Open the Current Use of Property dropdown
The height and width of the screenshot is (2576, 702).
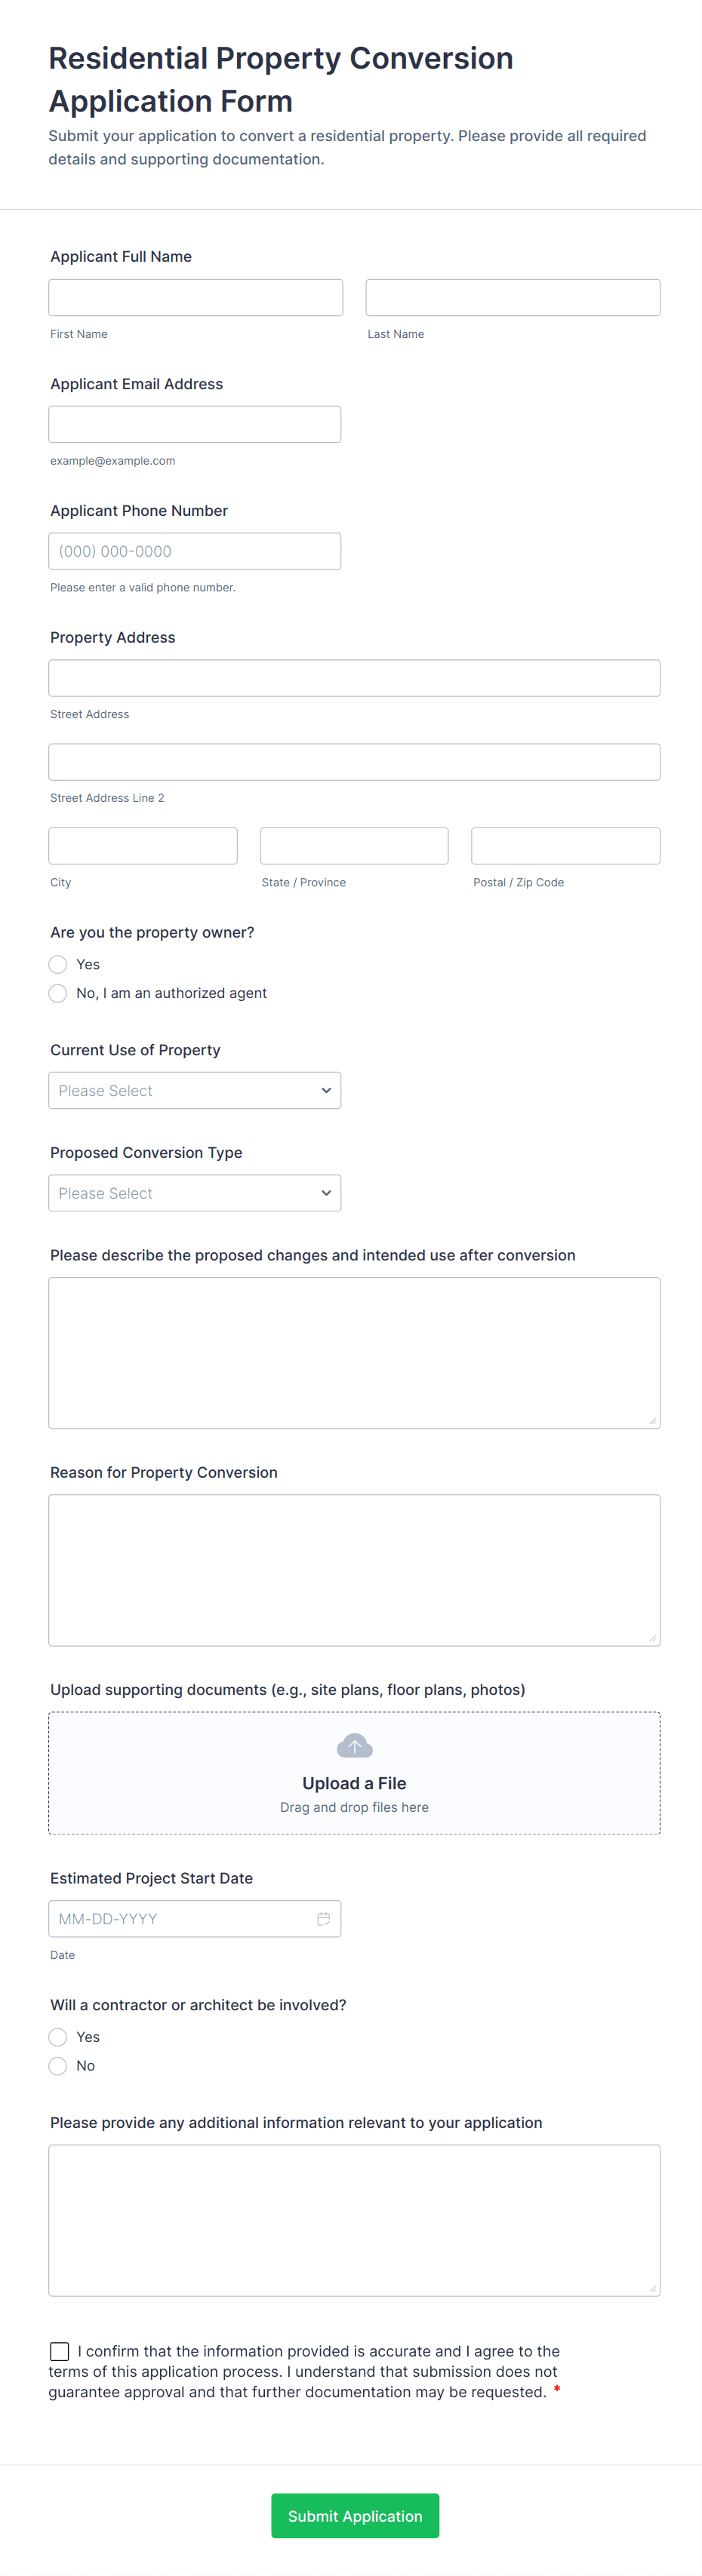coord(194,1090)
